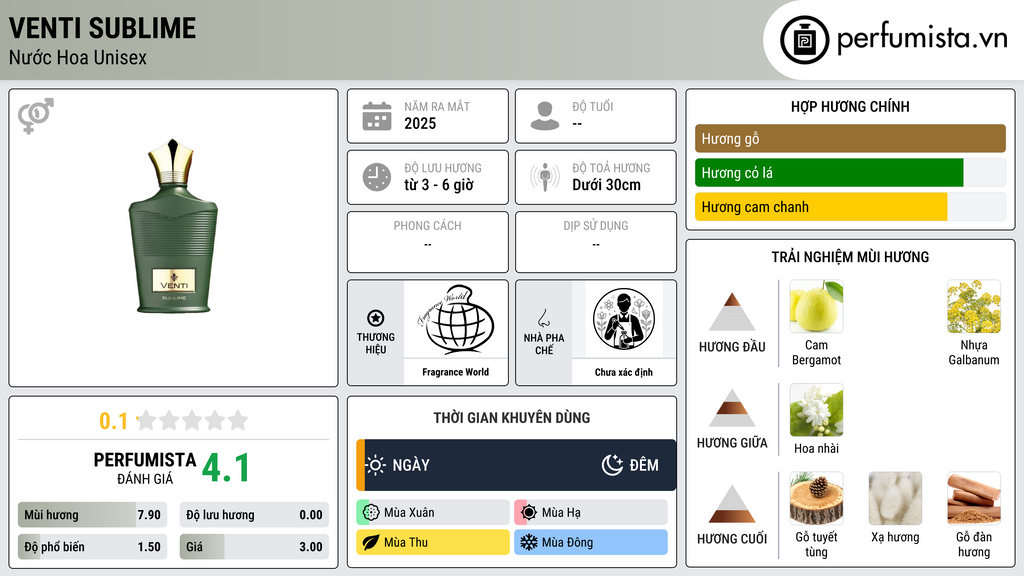Select the Mùa Xuân season chip
Image resolution: width=1024 pixels, height=576 pixels.
[432, 513]
